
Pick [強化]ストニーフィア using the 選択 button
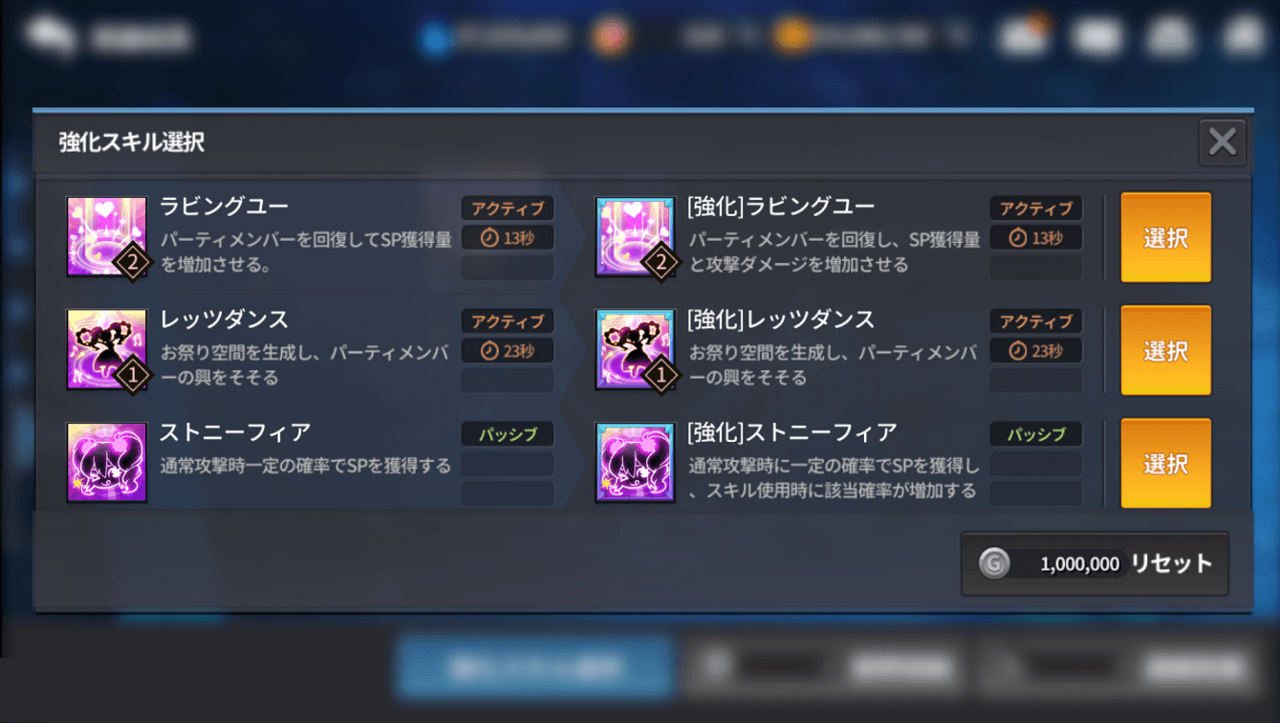(1166, 463)
